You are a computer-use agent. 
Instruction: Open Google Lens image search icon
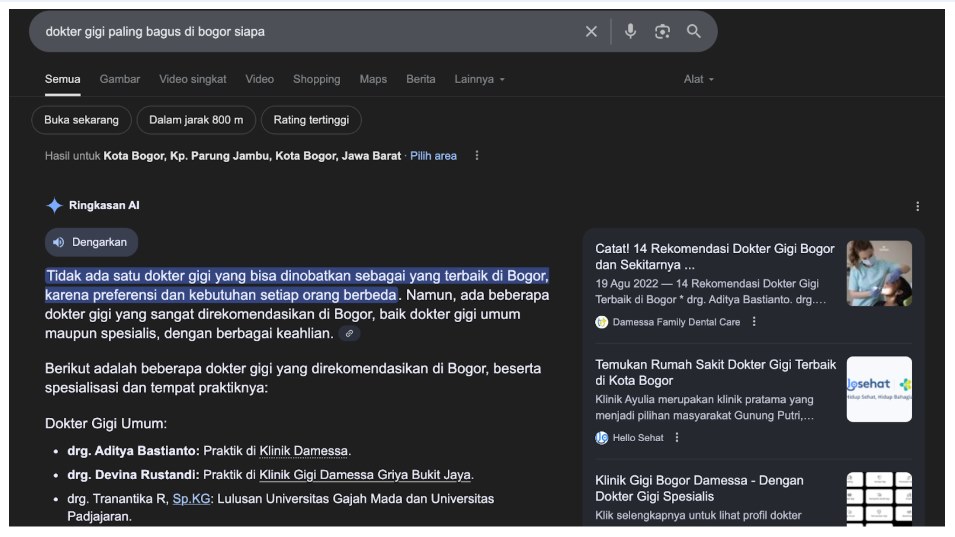pyautogui.click(x=662, y=32)
